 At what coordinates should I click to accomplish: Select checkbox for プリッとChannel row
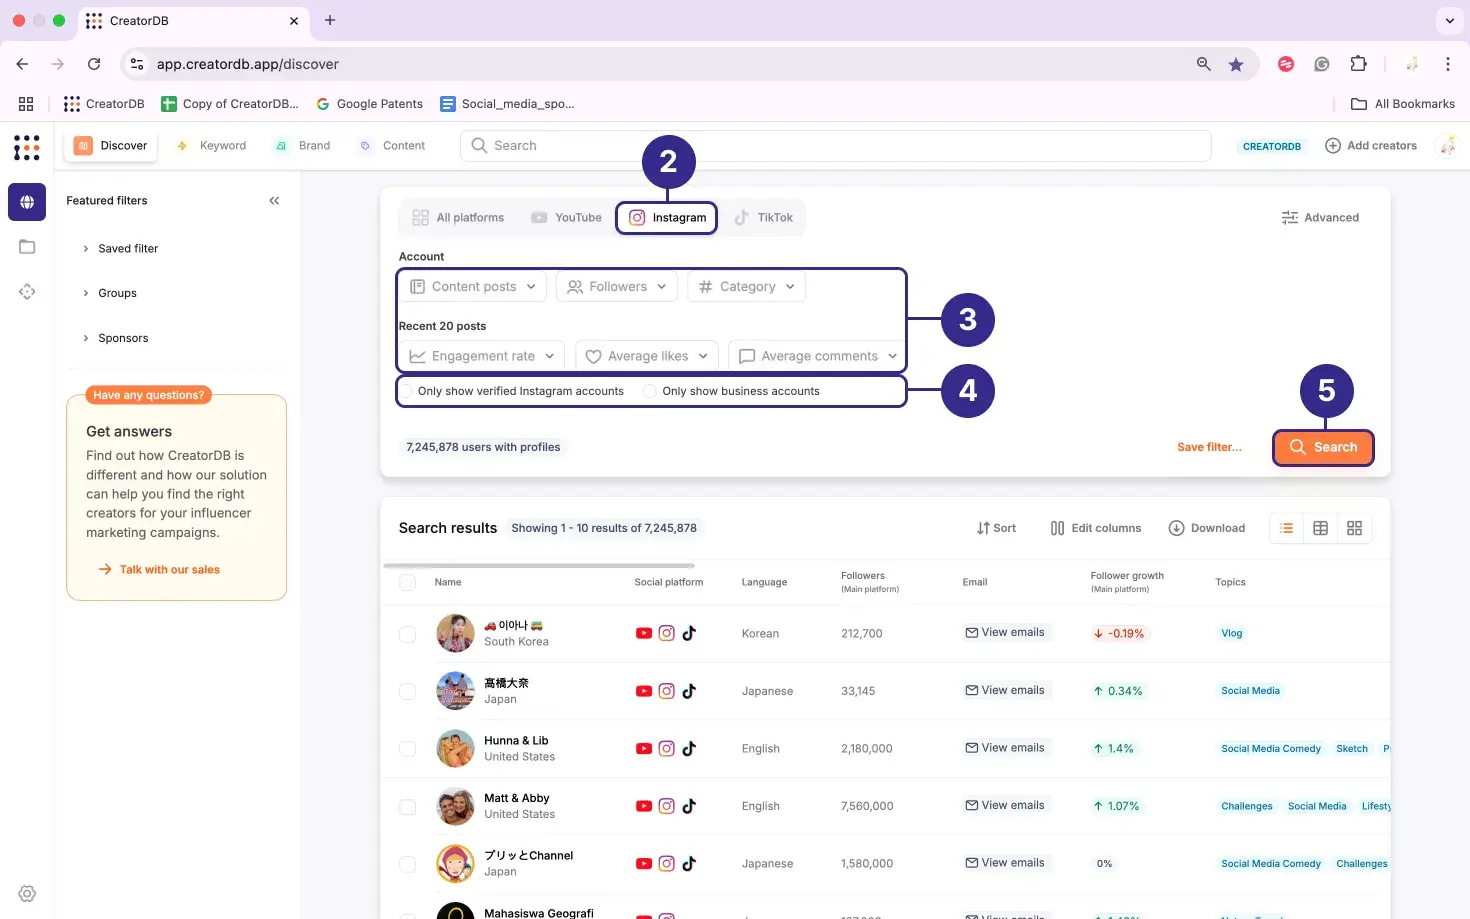[407, 863]
